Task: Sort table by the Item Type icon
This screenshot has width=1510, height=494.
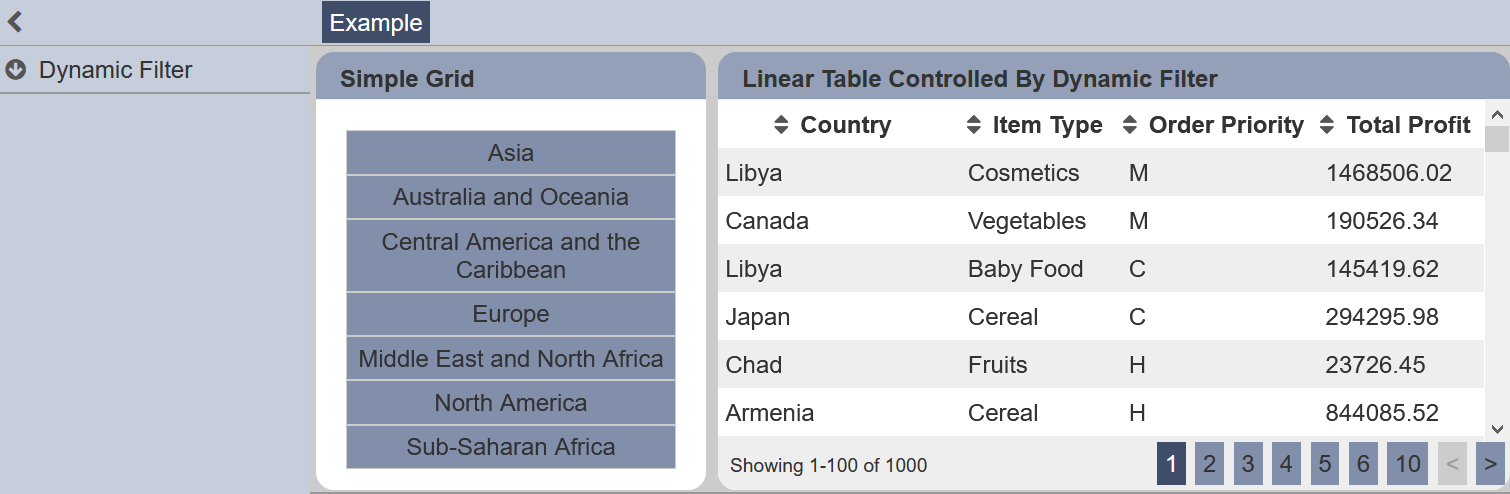Action: click(974, 125)
